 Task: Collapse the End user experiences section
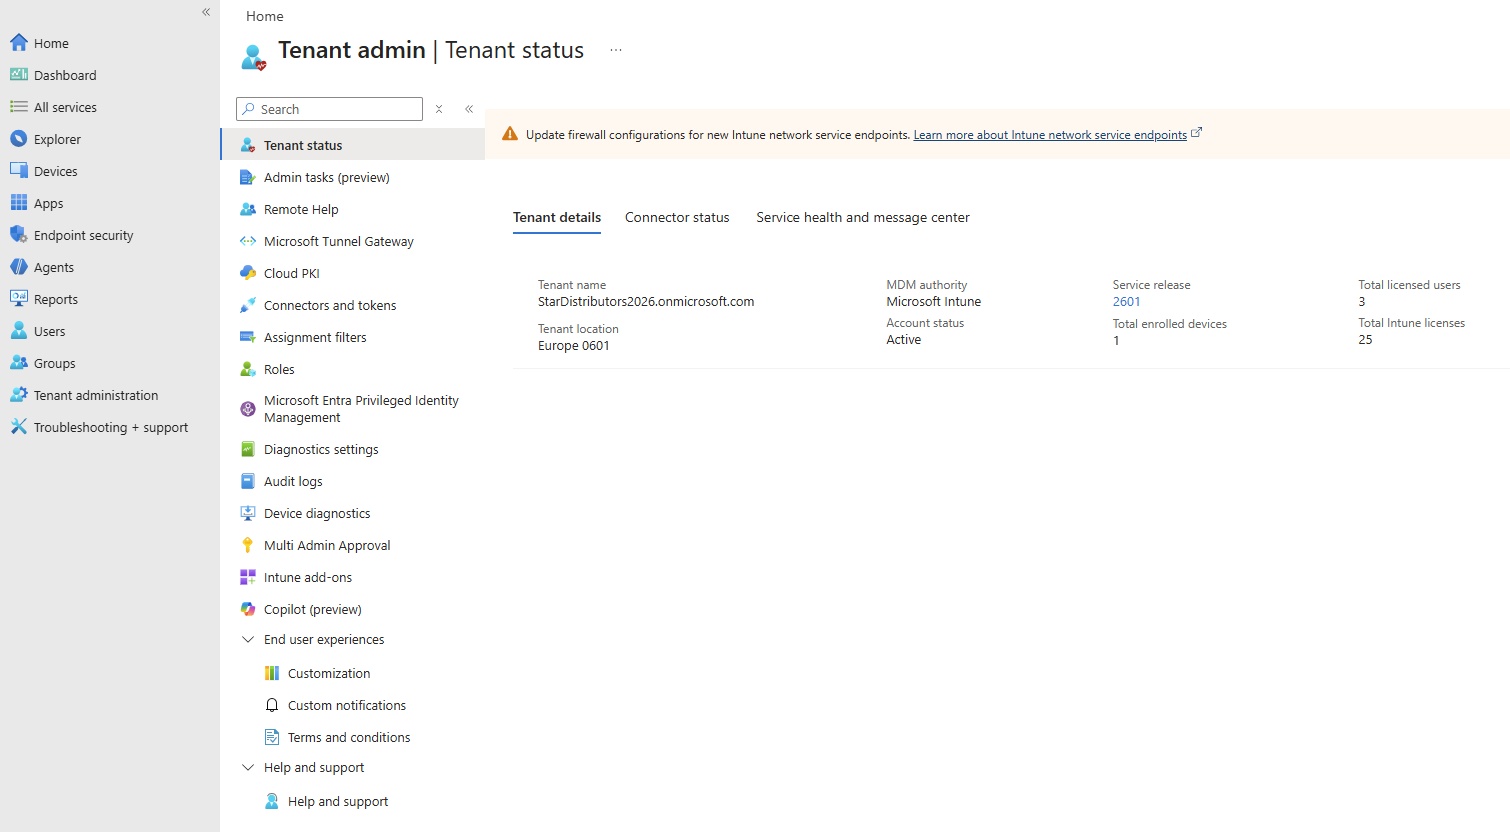(x=248, y=640)
